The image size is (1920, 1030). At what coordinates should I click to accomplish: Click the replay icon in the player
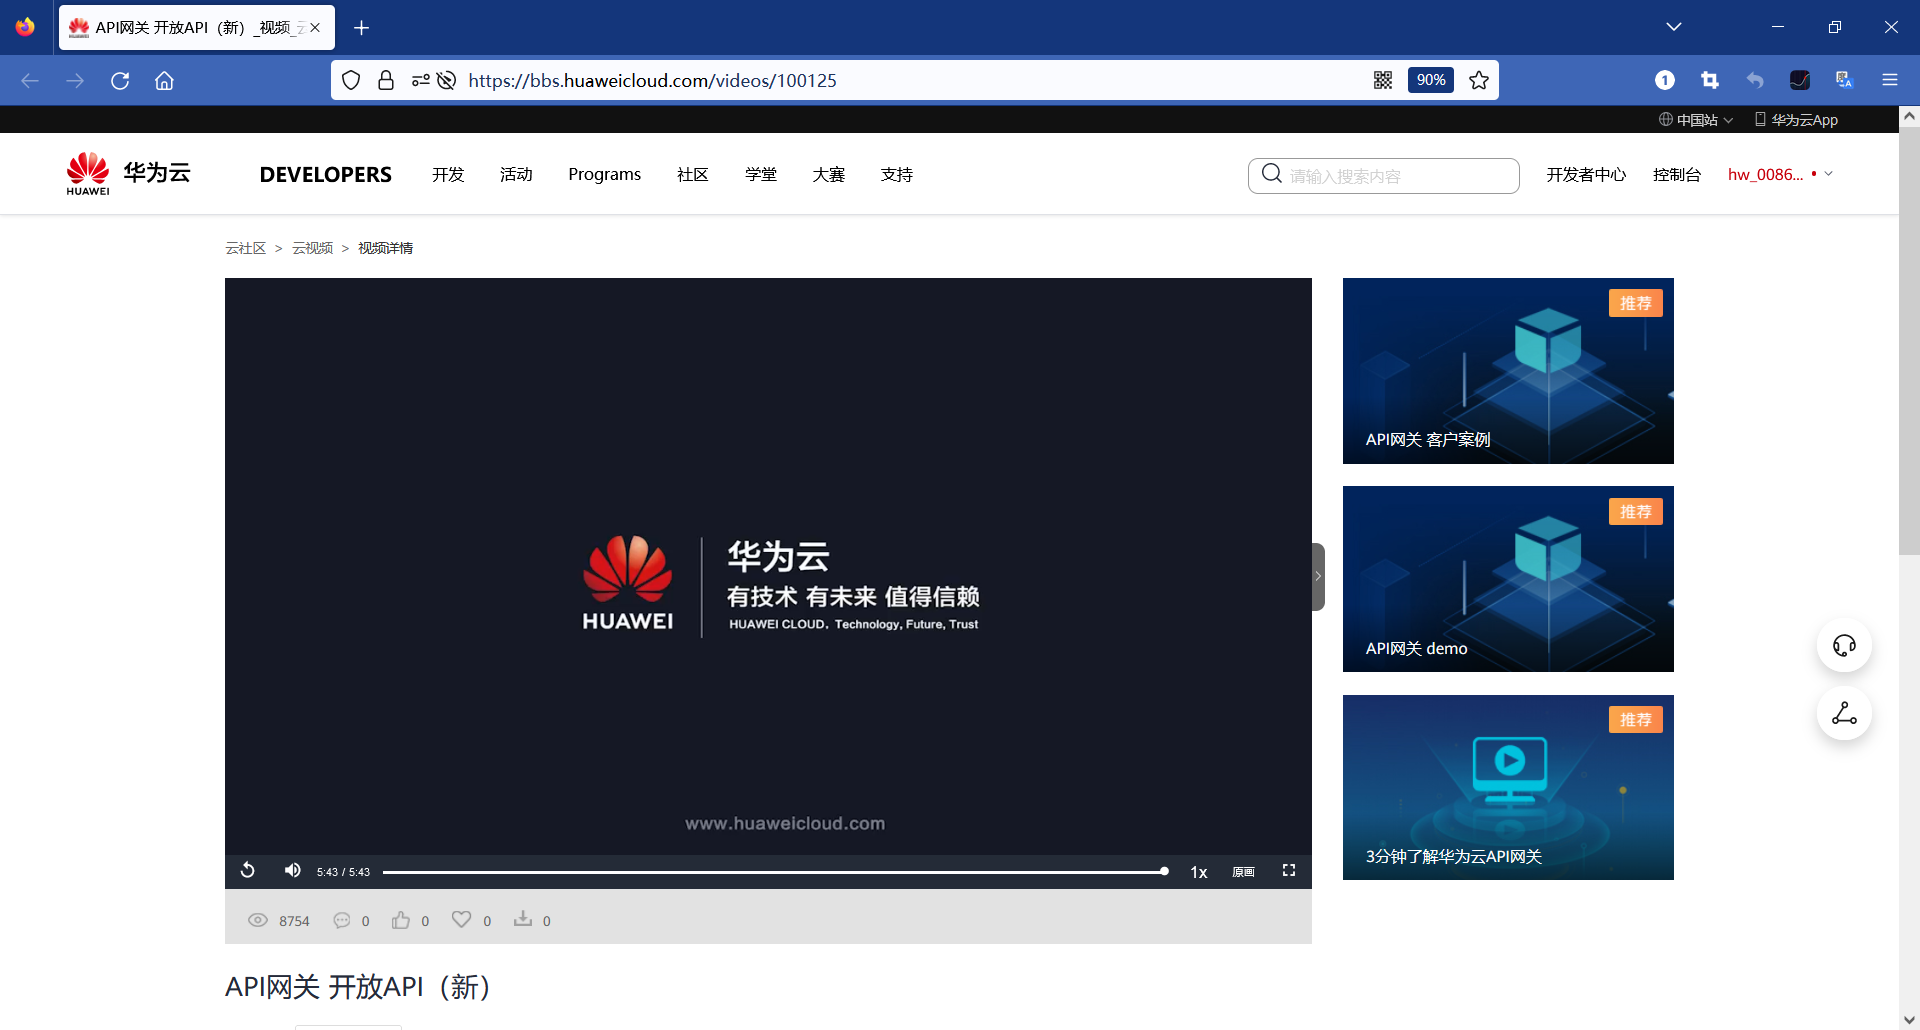(x=247, y=870)
